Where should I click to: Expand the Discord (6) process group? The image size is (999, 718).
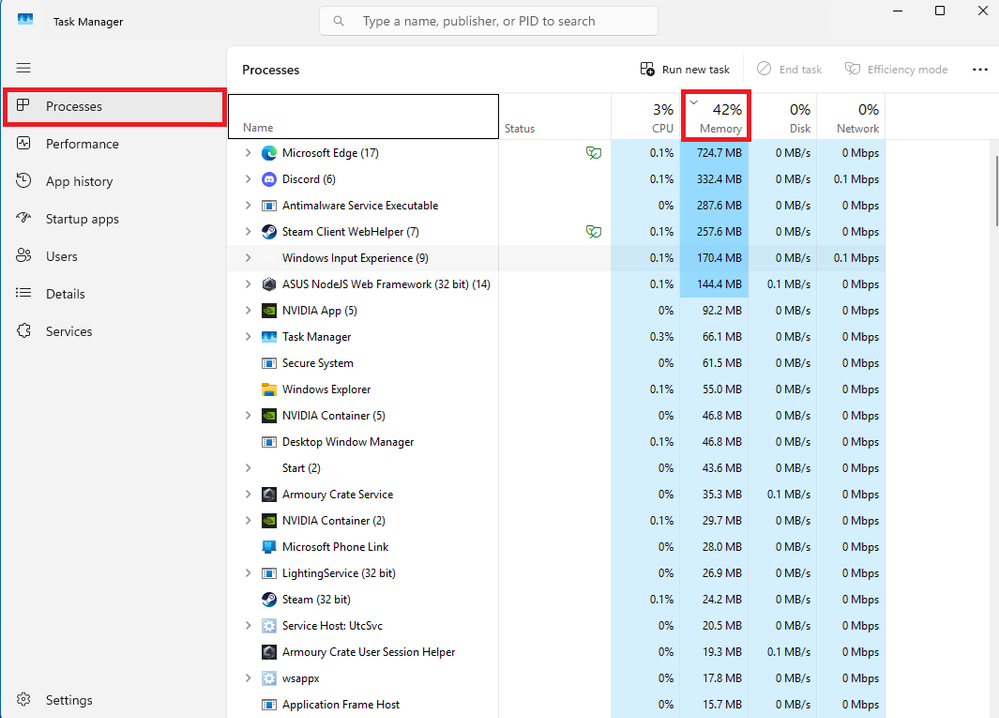point(248,179)
